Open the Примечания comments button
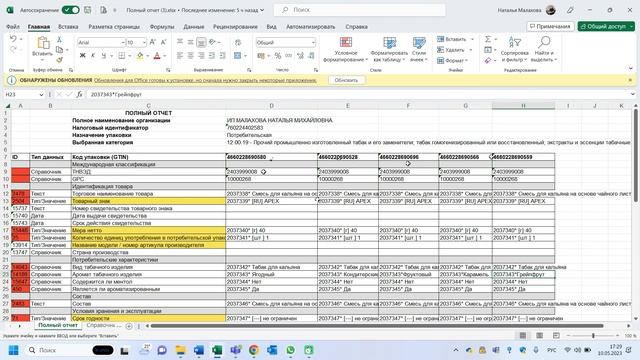The height and width of the screenshot is (360, 640). pyautogui.click(x=550, y=26)
